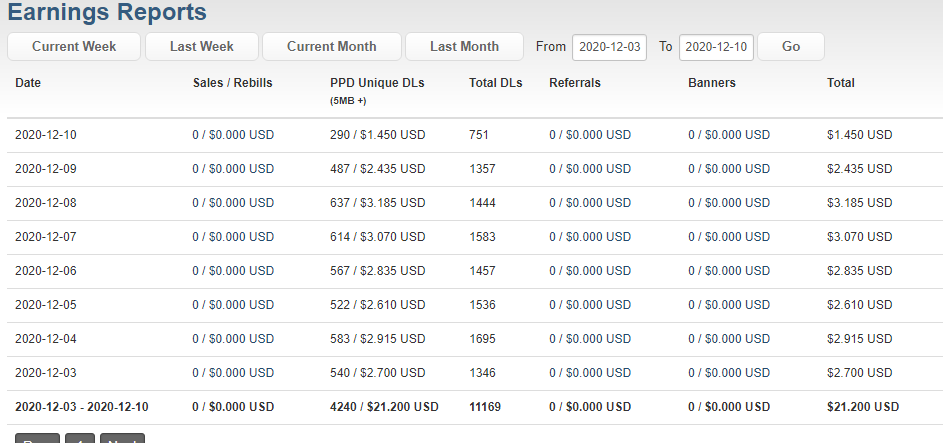The width and height of the screenshot is (943, 443).
Task: Click the Current Week button
Action: tap(74, 47)
